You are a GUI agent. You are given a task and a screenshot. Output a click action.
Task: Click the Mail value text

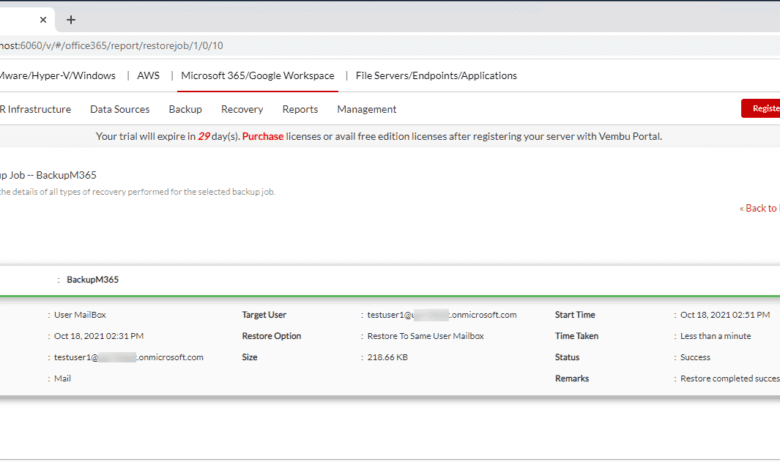[63, 378]
